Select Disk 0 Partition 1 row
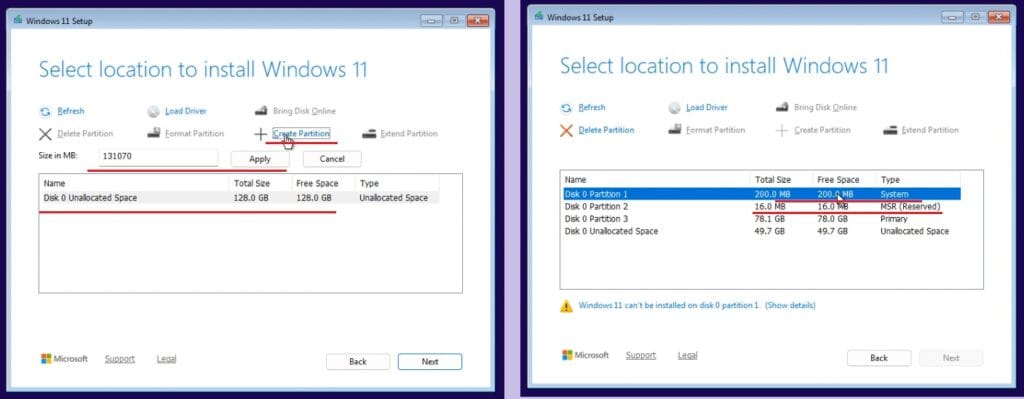Viewport: 1024px width, 399px height. coord(761,194)
